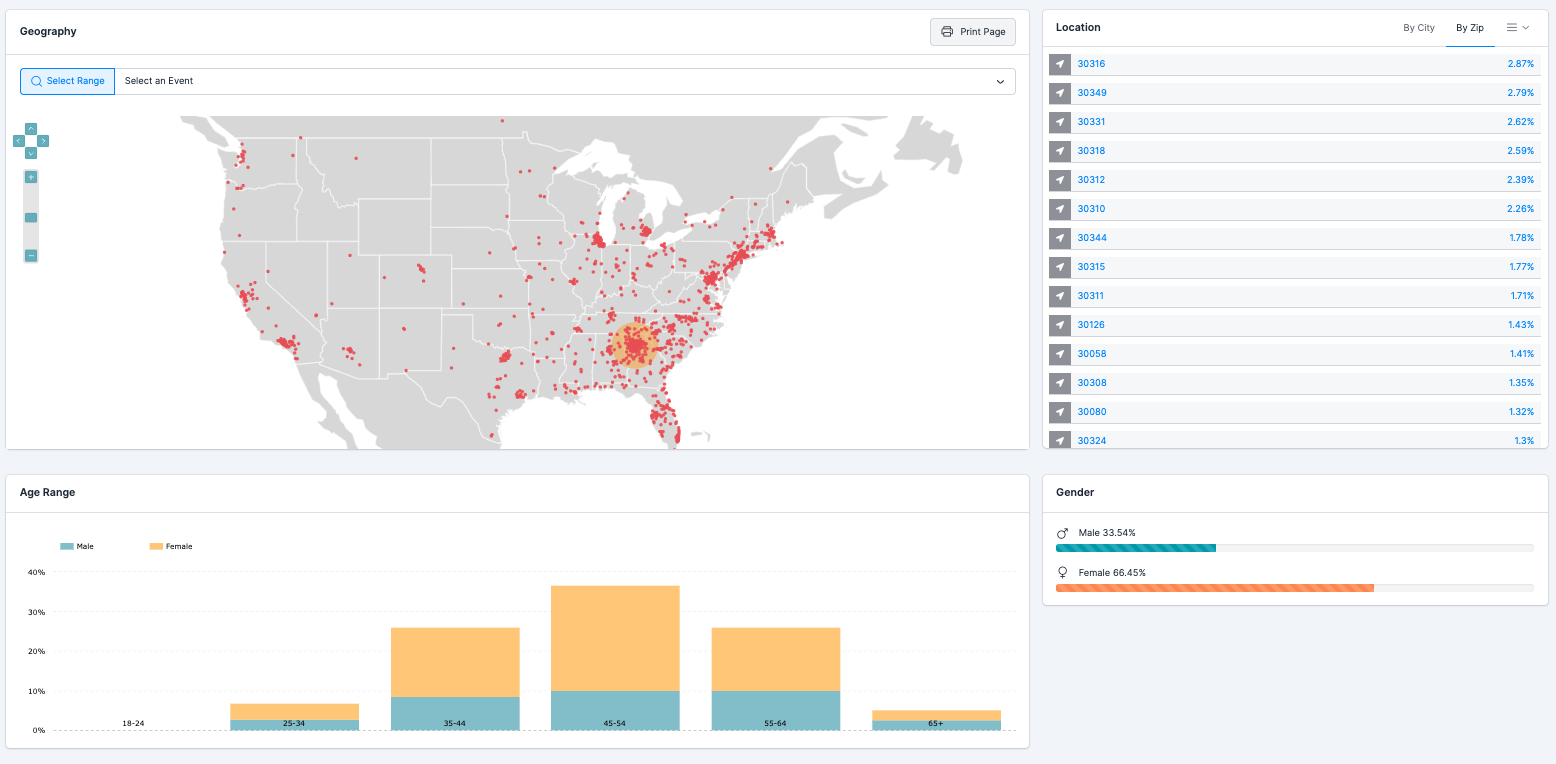Switch to the By City tab
The width and height of the screenshot is (1556, 764).
[x=1419, y=27]
